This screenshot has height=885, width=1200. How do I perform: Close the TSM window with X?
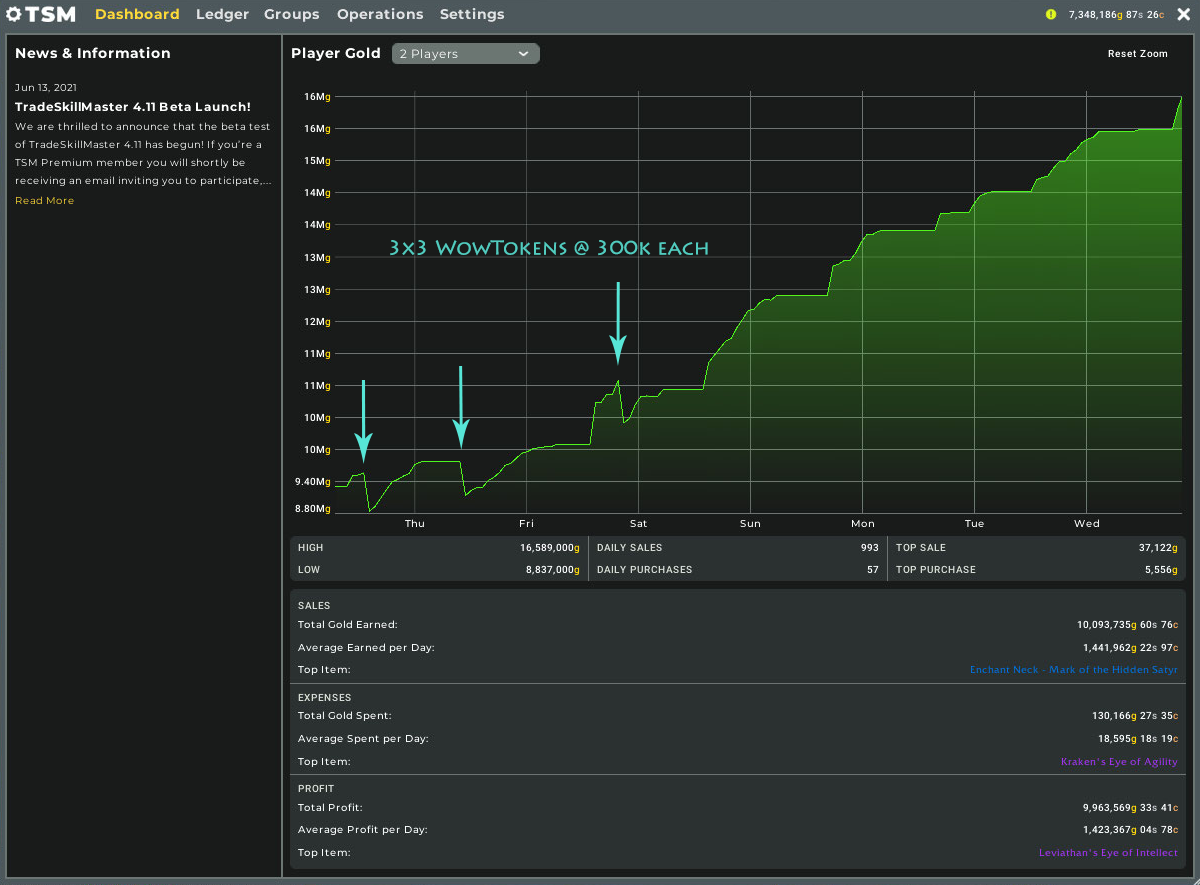click(1184, 14)
